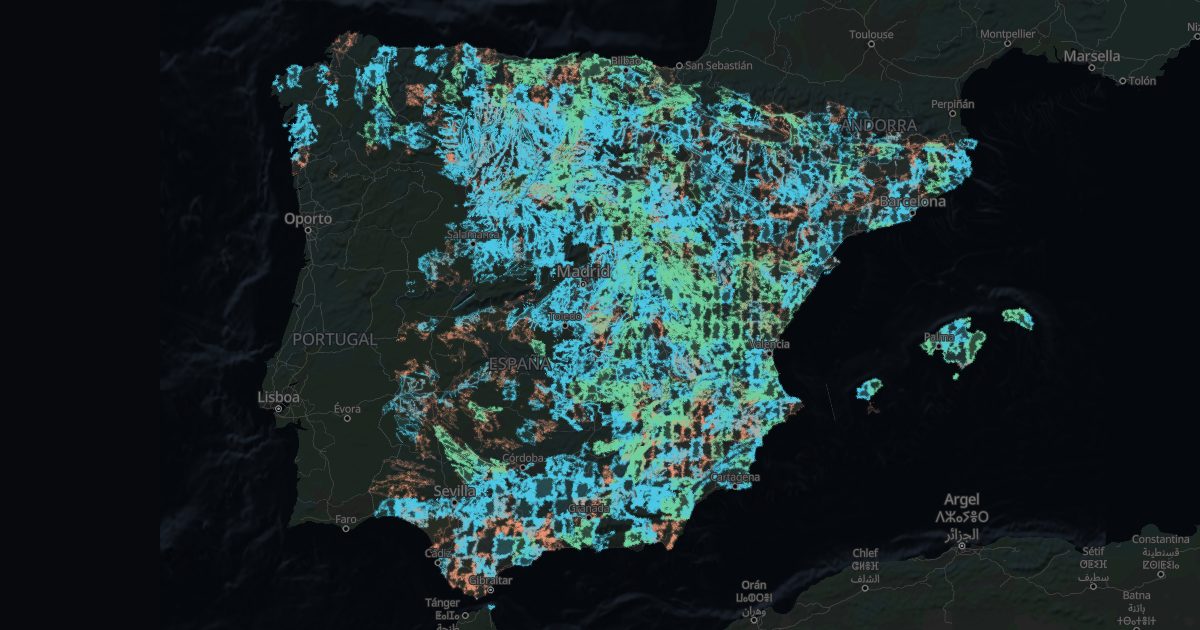Click the Palma label on Mallorca

[940, 337]
